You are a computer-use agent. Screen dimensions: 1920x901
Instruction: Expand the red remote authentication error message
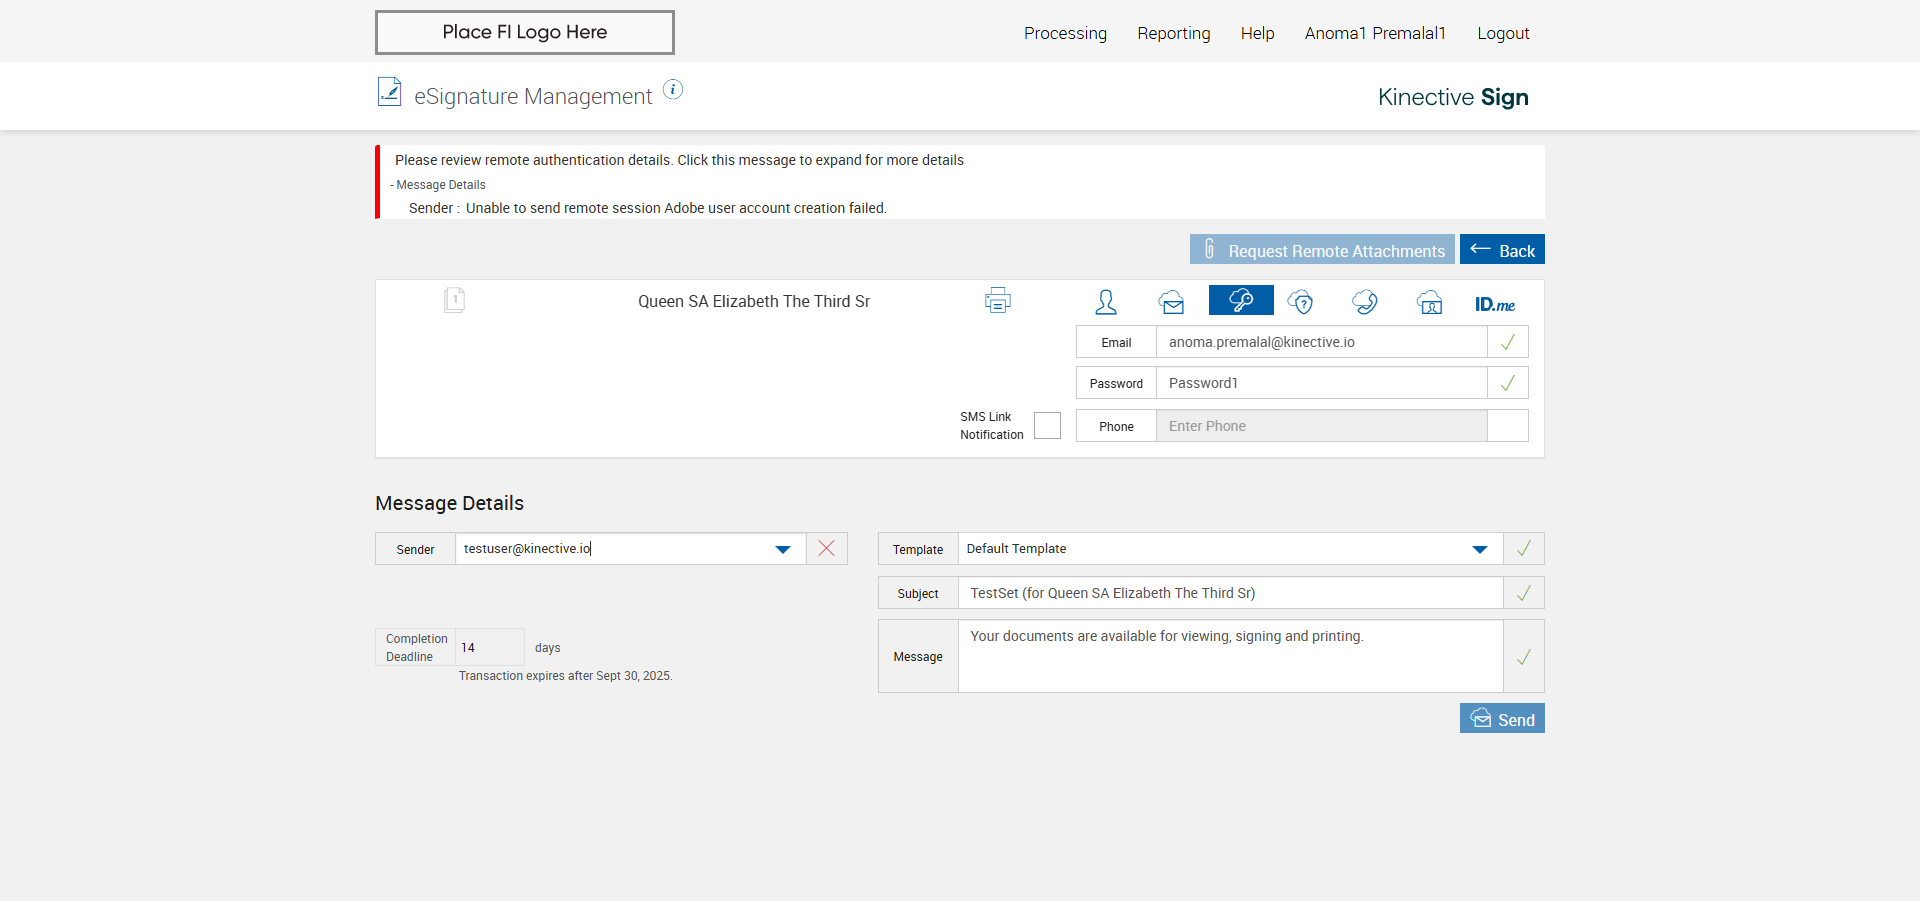coord(679,160)
